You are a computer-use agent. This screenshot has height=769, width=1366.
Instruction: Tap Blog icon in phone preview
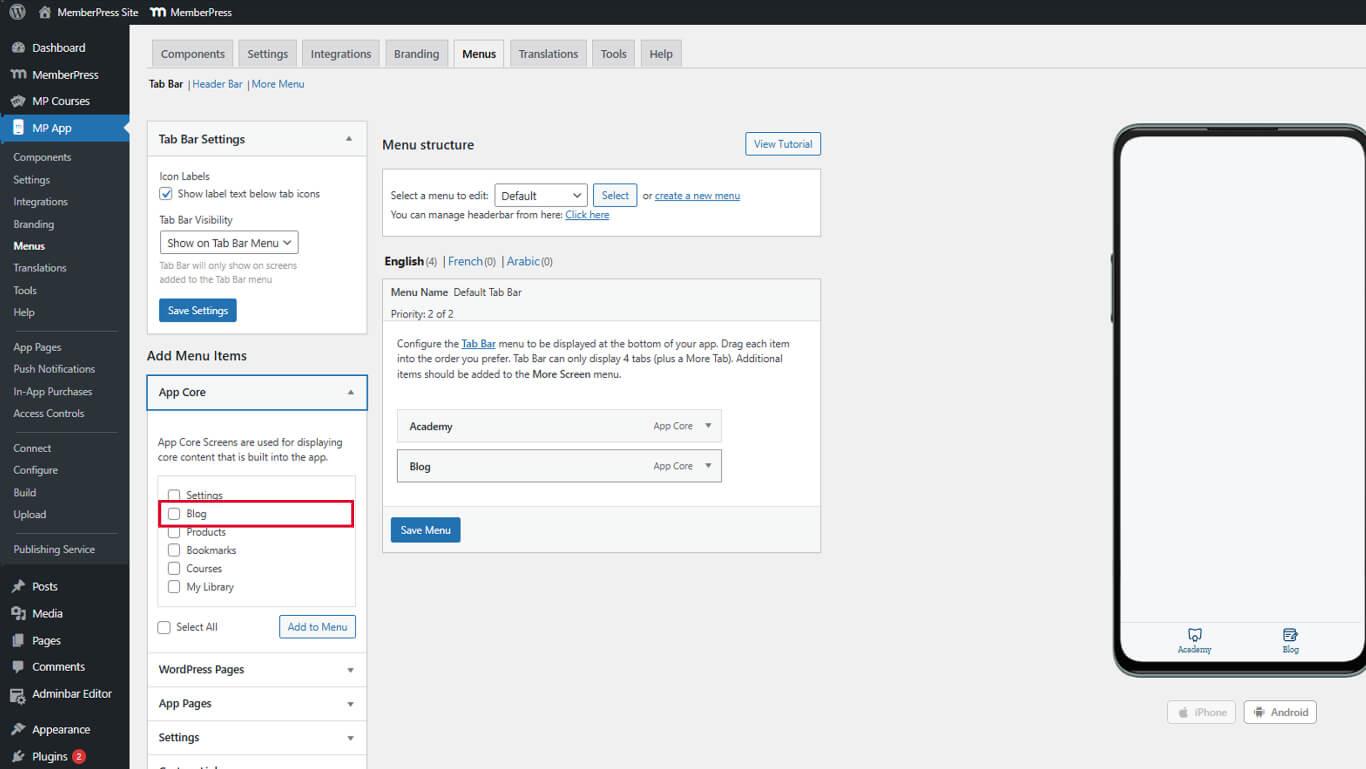tap(1290, 636)
